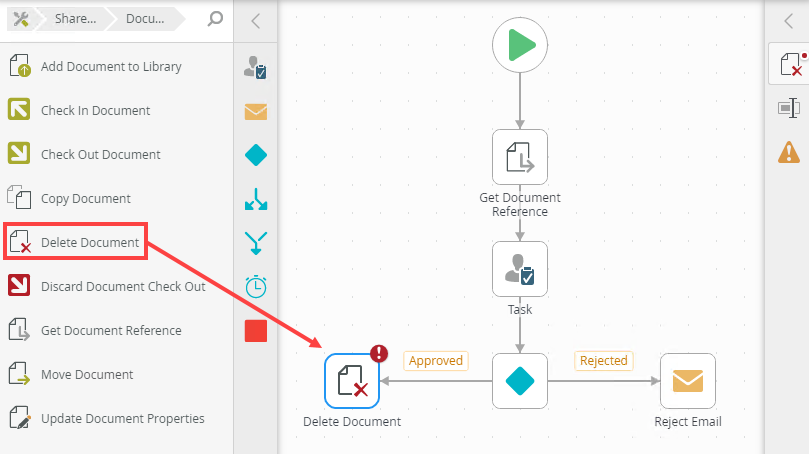
Task: Click the Copy Document label
Action: coord(86,199)
